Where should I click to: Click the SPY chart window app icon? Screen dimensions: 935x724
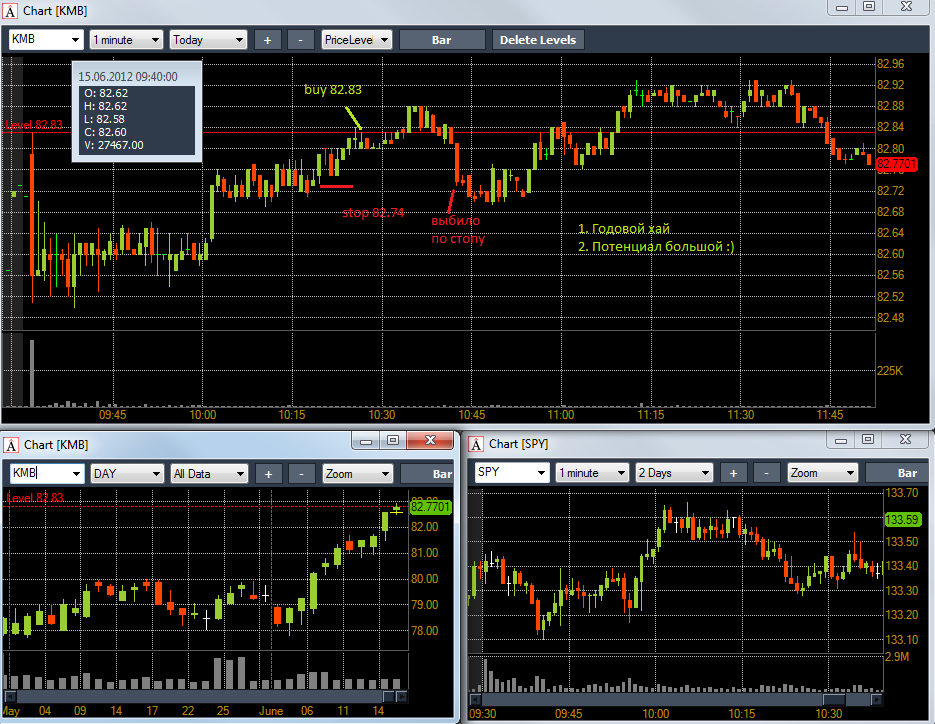[476, 444]
